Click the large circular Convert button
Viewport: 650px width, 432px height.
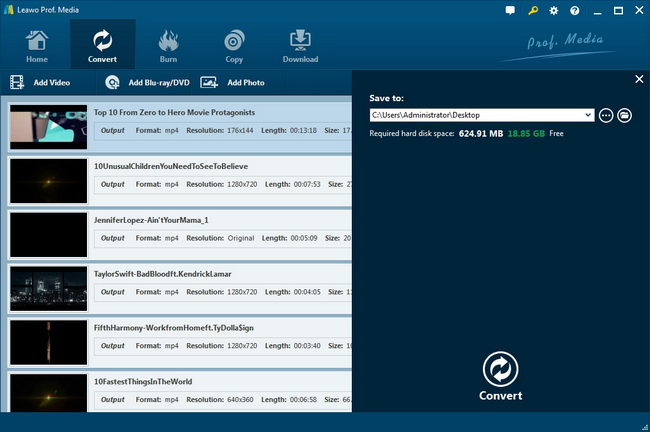click(x=500, y=369)
